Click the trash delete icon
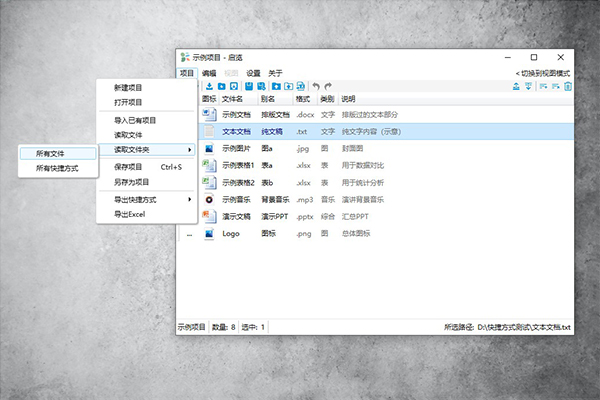Viewport: 600px width, 400px height. click(x=568, y=86)
